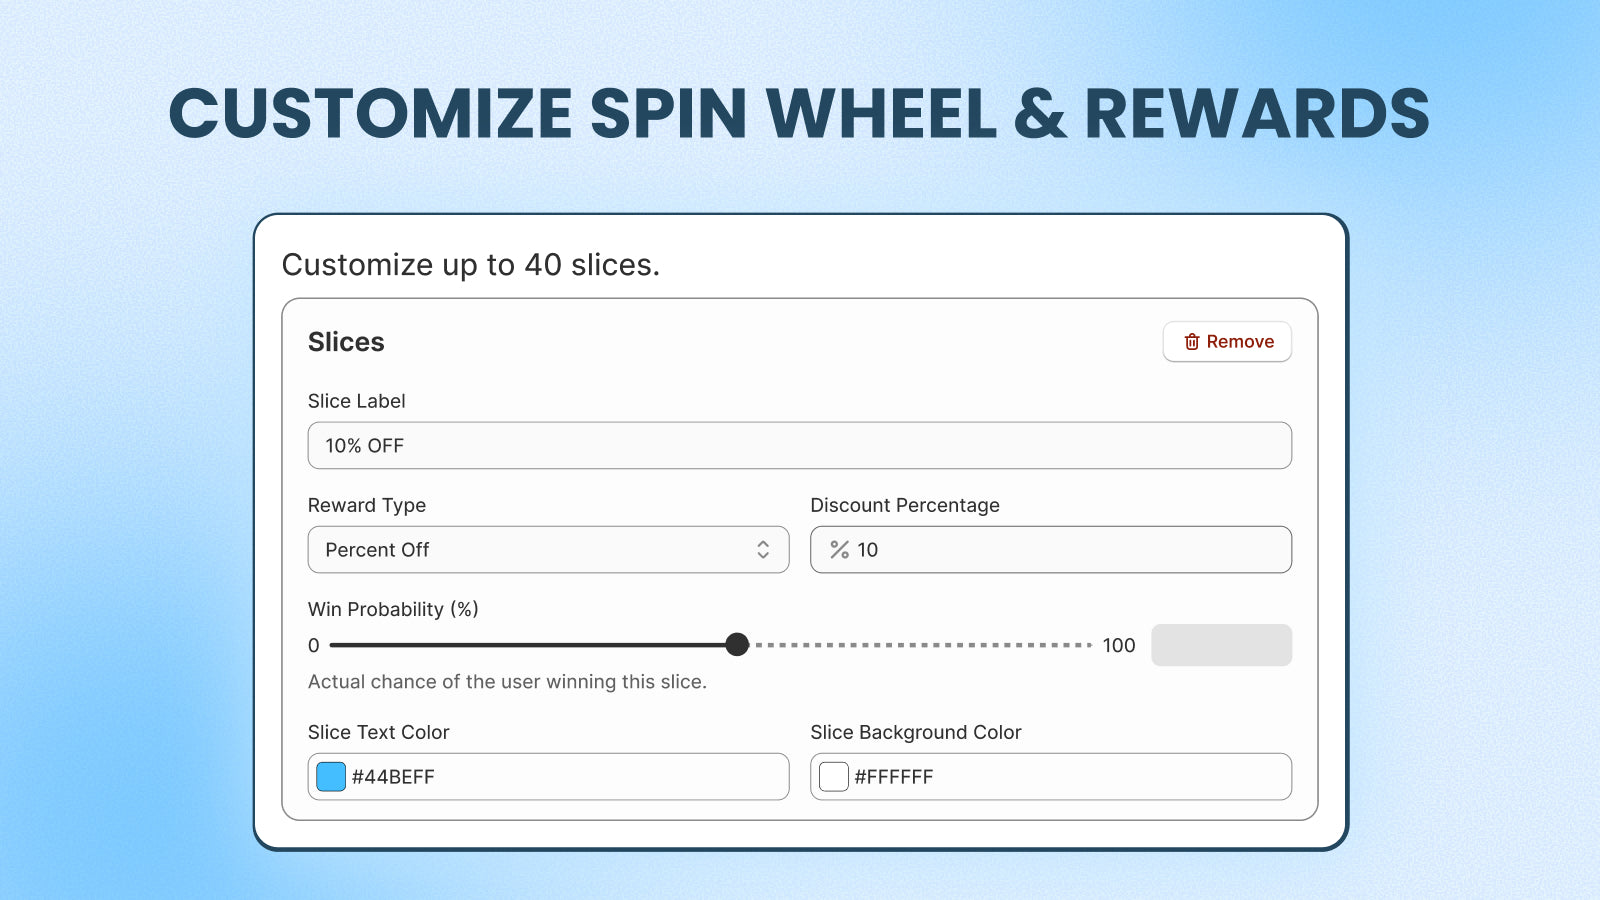This screenshot has width=1600, height=900.
Task: Click the white Slice Background Color swatch
Action: point(832,776)
